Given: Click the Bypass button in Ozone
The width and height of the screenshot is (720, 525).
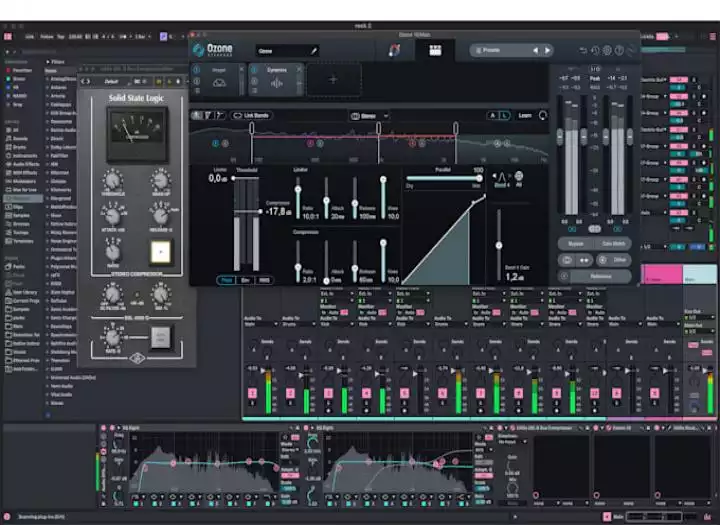Looking at the screenshot, I should pos(576,243).
